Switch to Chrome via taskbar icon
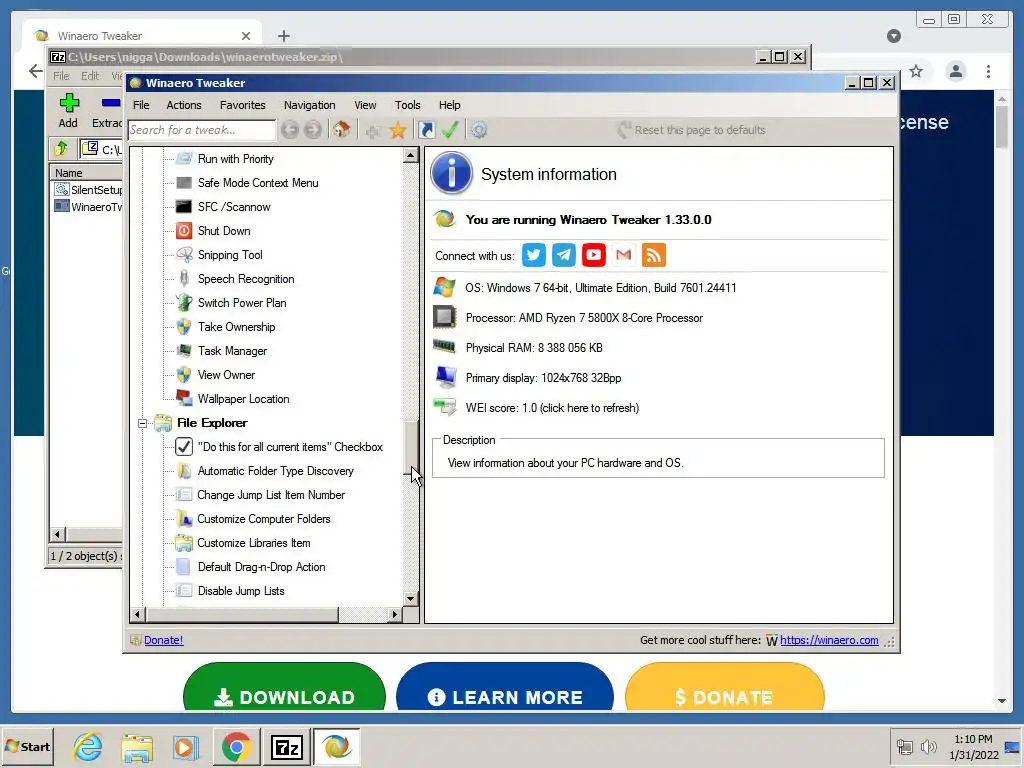This screenshot has width=1024, height=768. [x=236, y=746]
